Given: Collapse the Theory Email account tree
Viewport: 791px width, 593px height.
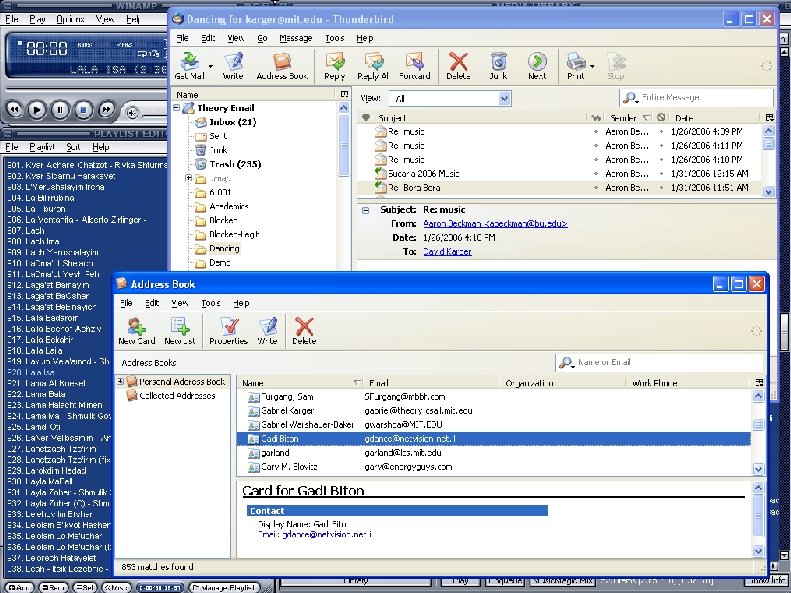Looking at the screenshot, I should pos(177,108).
